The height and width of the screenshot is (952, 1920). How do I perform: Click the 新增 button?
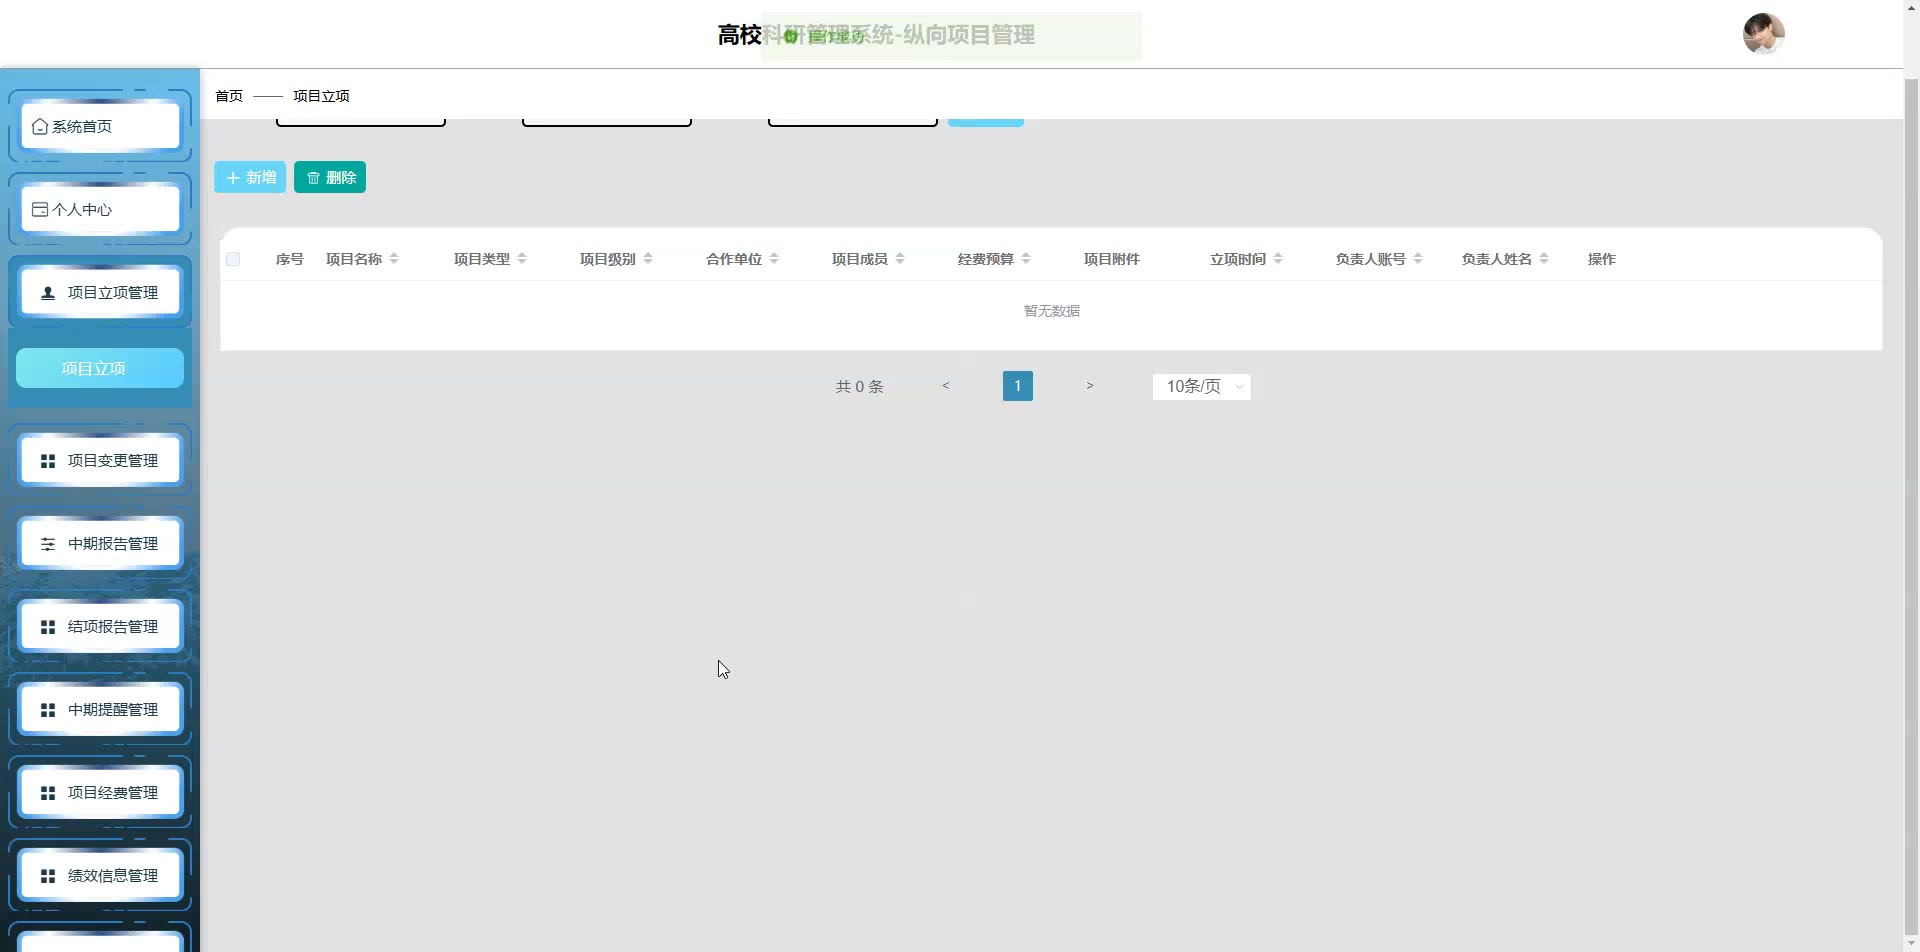pos(250,177)
